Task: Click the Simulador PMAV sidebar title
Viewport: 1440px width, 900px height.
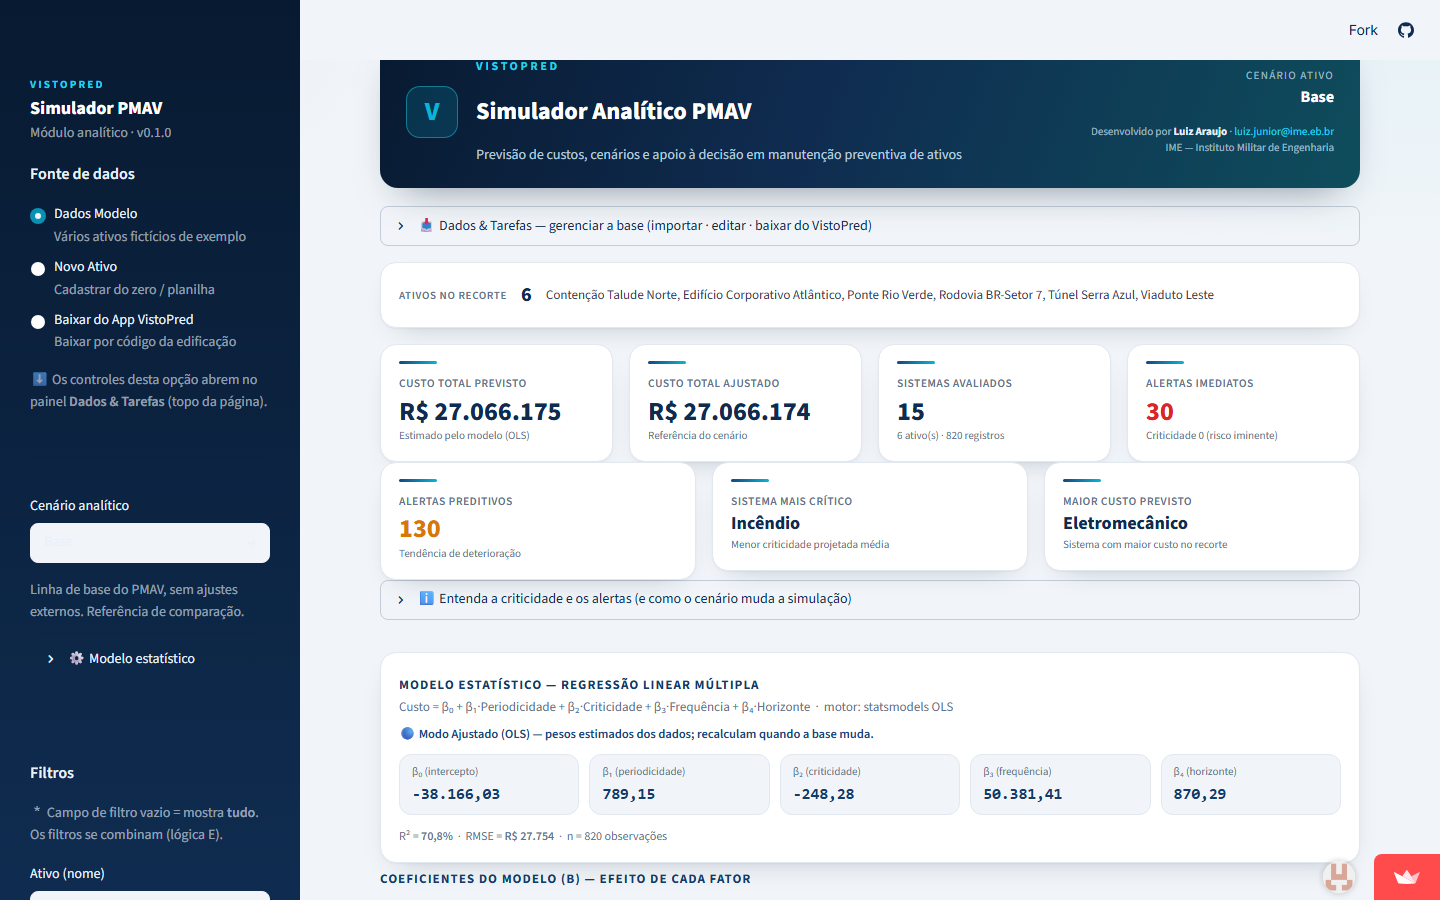Action: click(96, 108)
